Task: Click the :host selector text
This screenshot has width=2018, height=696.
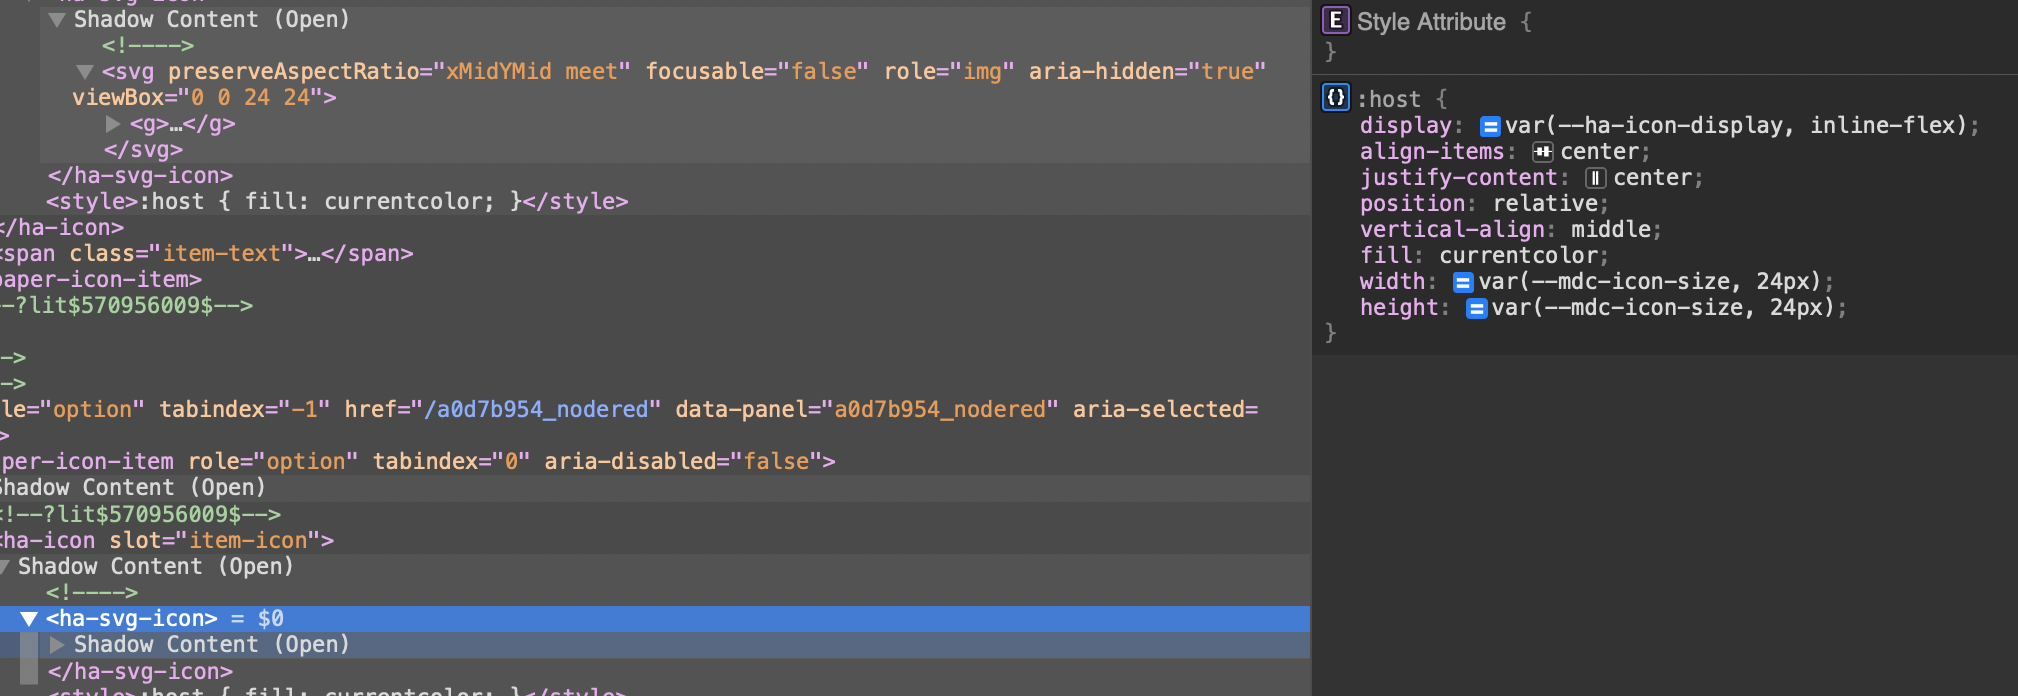Action: [1389, 99]
